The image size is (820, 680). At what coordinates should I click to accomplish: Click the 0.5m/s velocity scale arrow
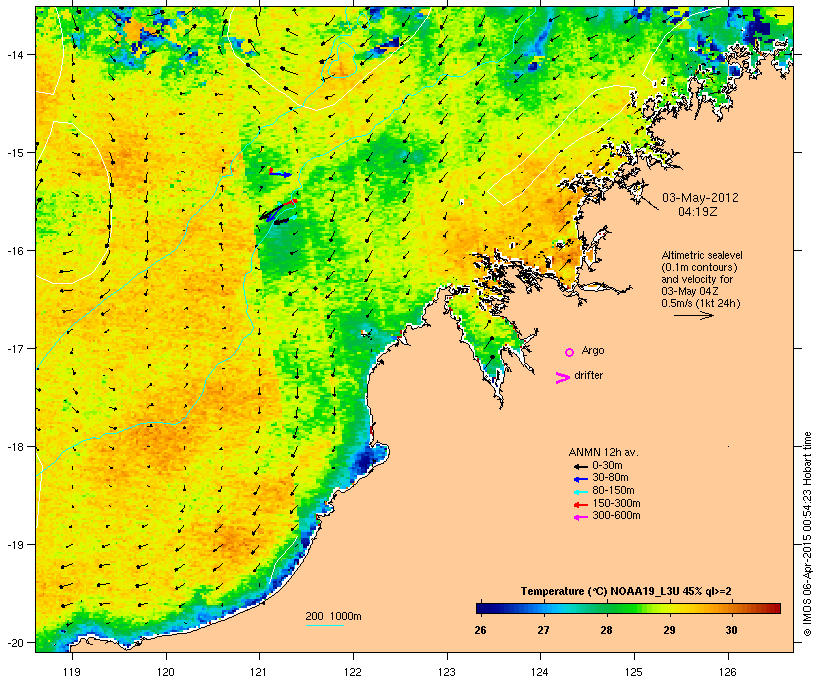tap(694, 315)
